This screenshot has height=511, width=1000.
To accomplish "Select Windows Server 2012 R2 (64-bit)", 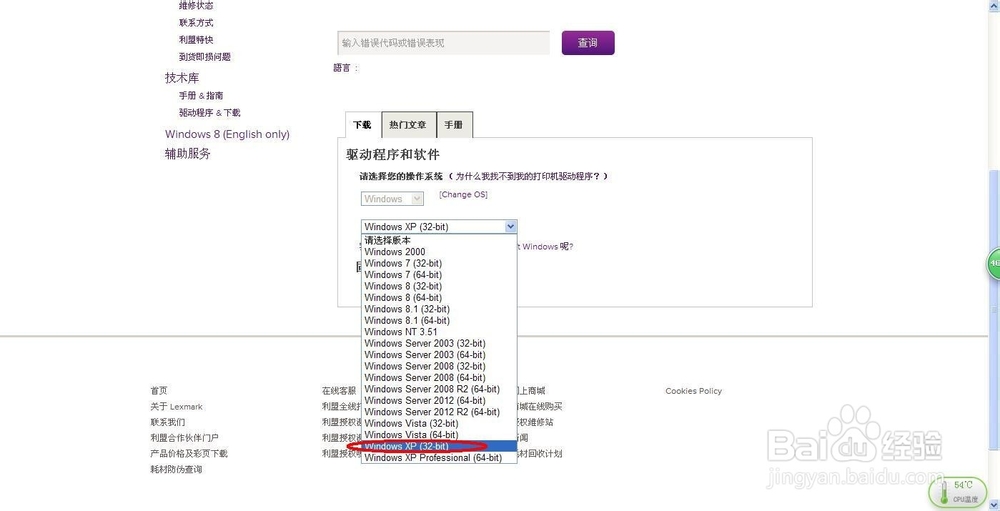I will tap(439, 412).
